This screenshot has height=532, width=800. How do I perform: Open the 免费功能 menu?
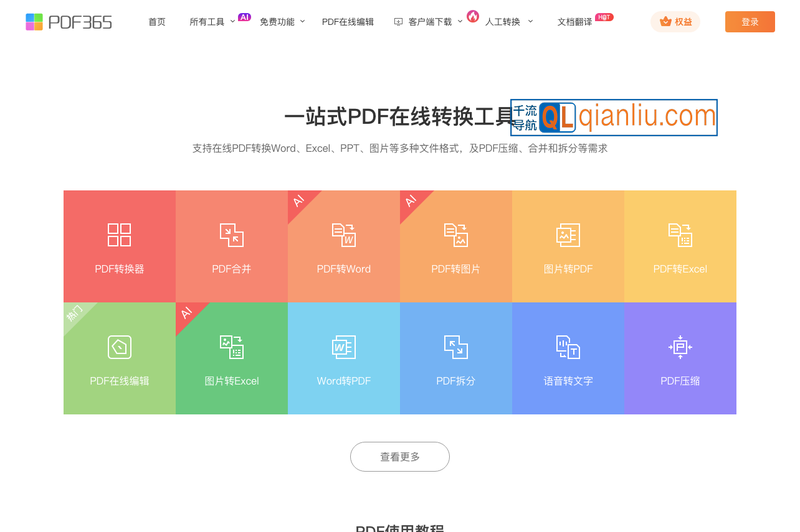[277, 22]
